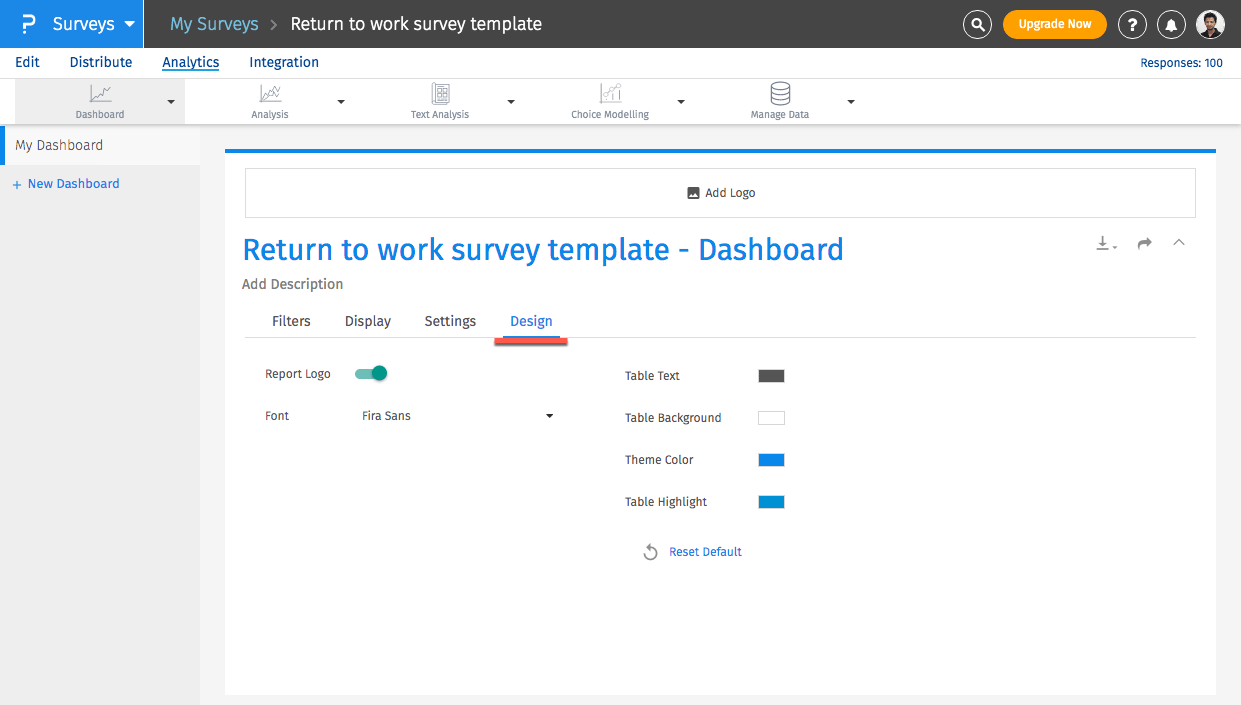Click the Add Logo area
1241x705 pixels.
point(720,193)
